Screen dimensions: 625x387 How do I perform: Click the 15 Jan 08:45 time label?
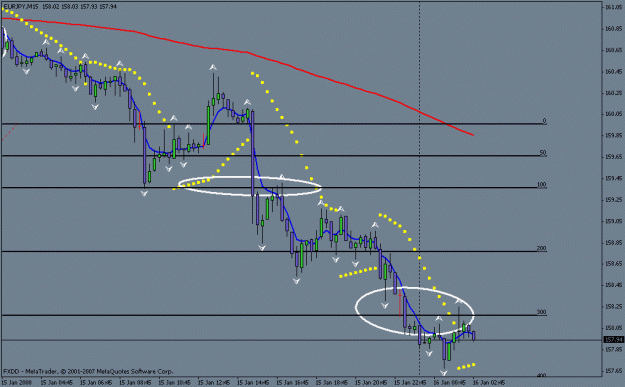(x=136, y=383)
